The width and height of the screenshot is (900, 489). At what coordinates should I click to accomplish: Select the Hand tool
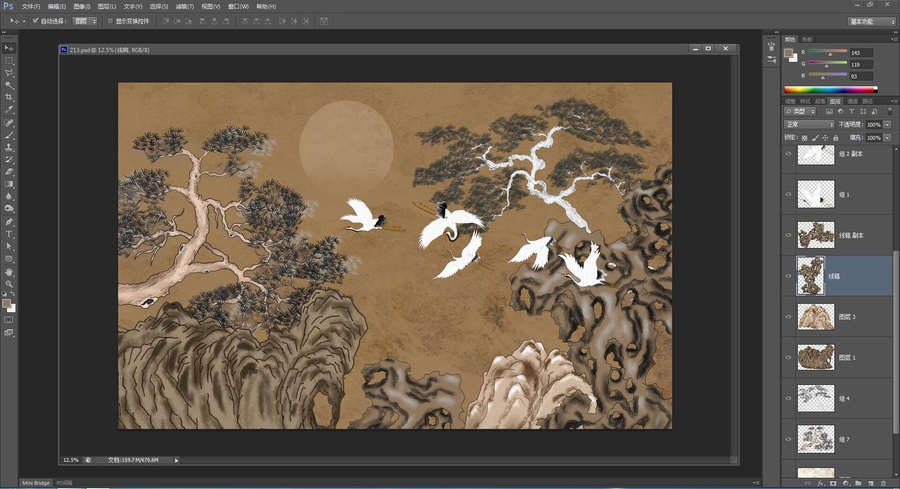pyautogui.click(x=9, y=272)
